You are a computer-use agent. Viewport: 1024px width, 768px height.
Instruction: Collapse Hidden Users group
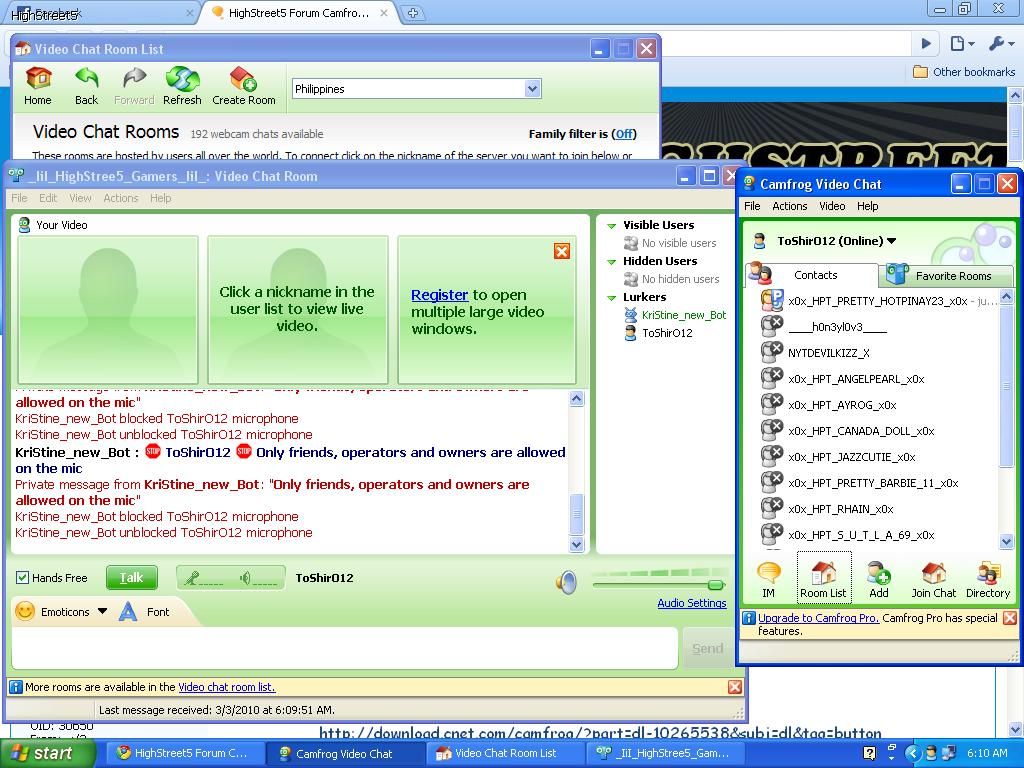coord(612,262)
